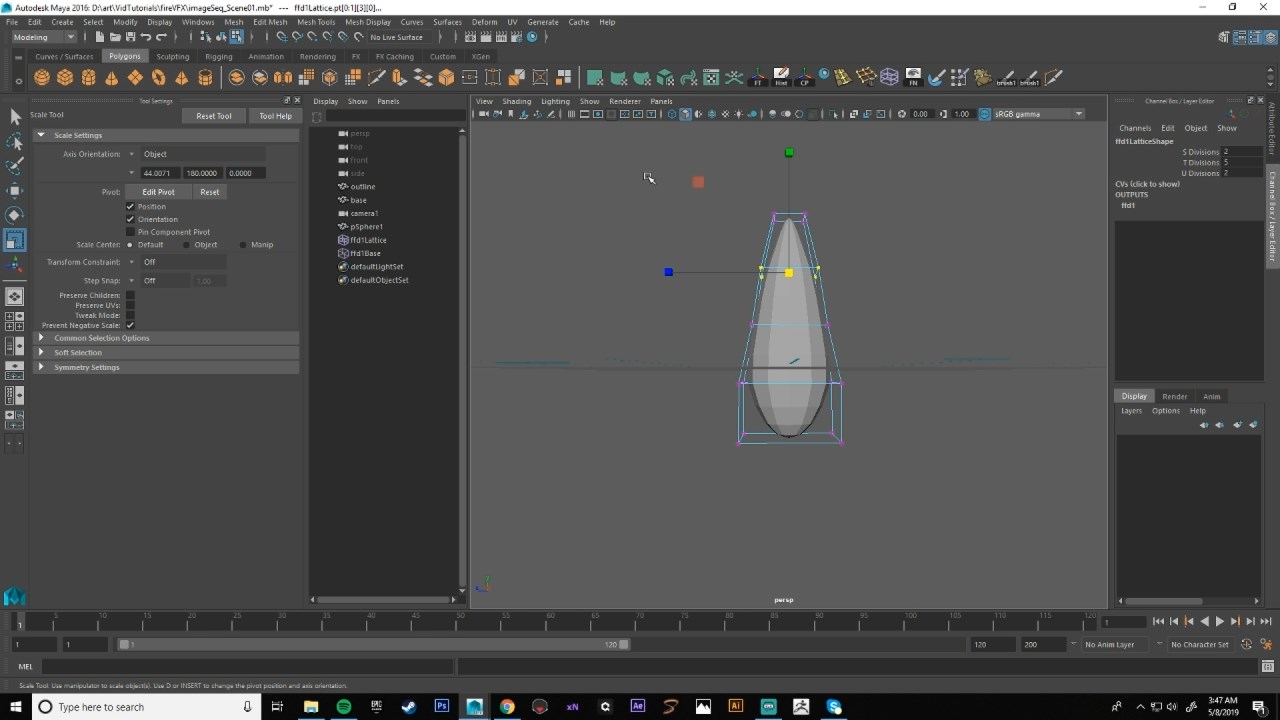Viewport: 1280px width, 720px height.
Task: Set Scale Center to Object
Action: (186, 245)
